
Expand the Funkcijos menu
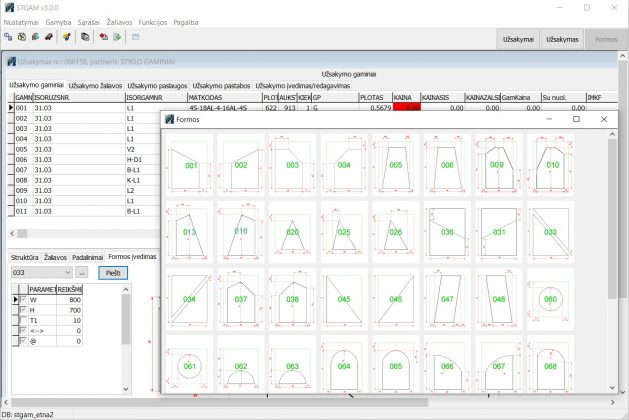[153, 20]
